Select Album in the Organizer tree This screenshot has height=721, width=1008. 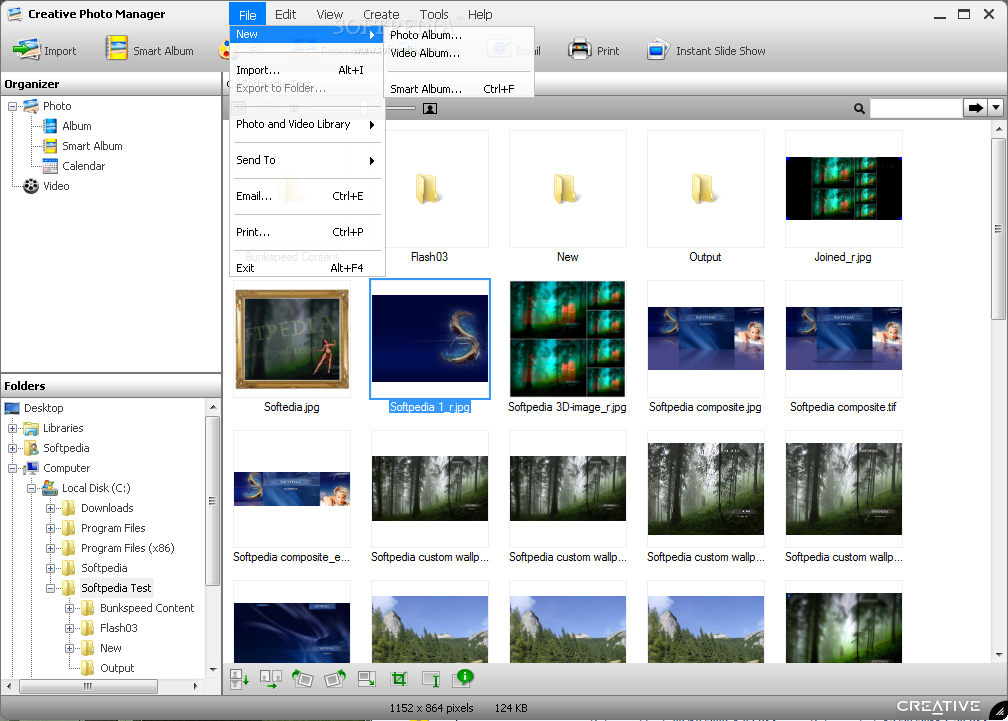tap(76, 126)
